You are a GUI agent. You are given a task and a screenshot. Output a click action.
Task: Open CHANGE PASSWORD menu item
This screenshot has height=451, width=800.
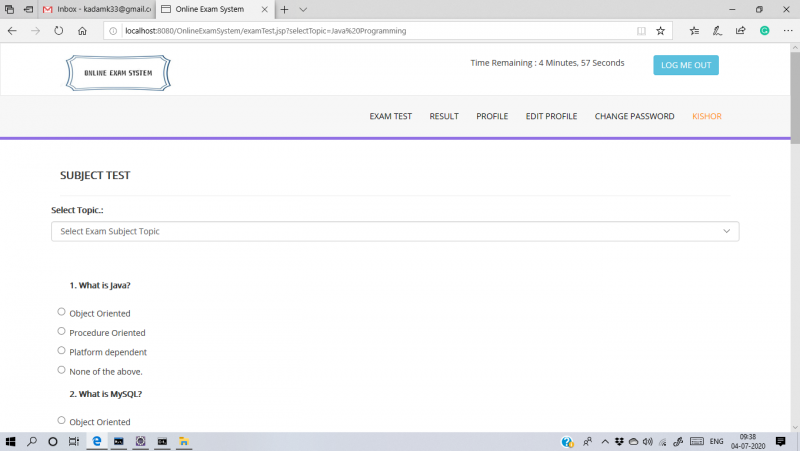(634, 116)
